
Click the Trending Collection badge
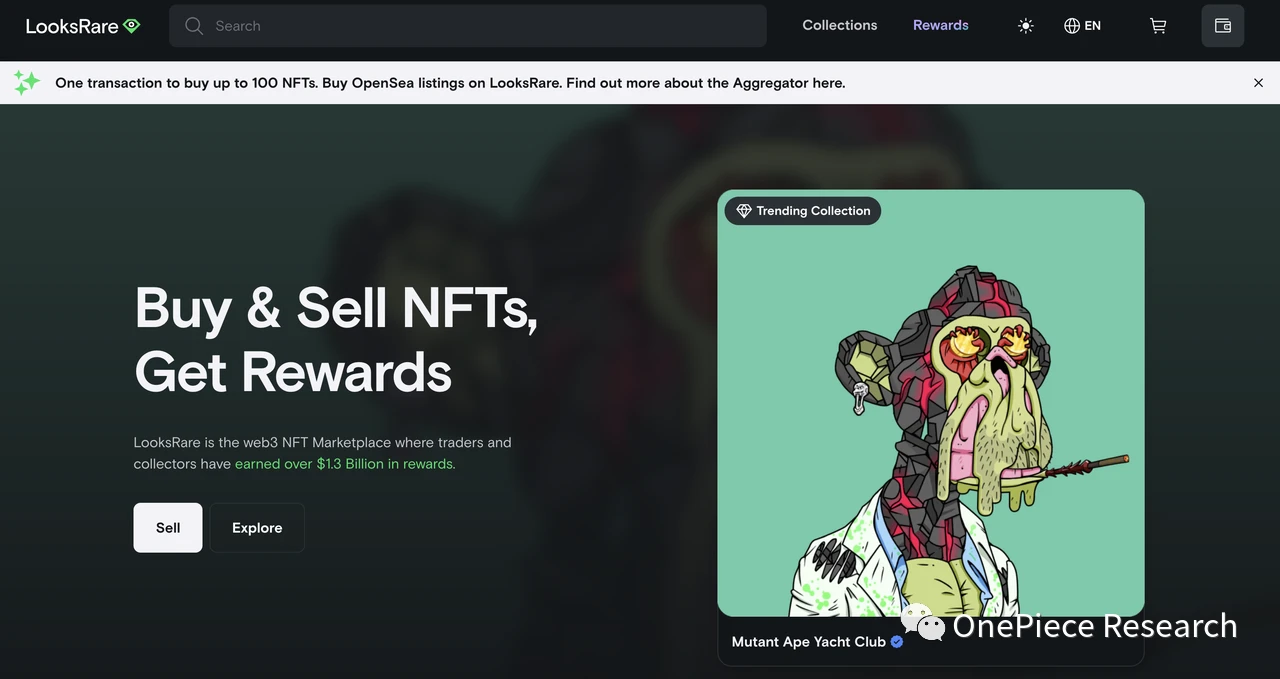coord(802,211)
